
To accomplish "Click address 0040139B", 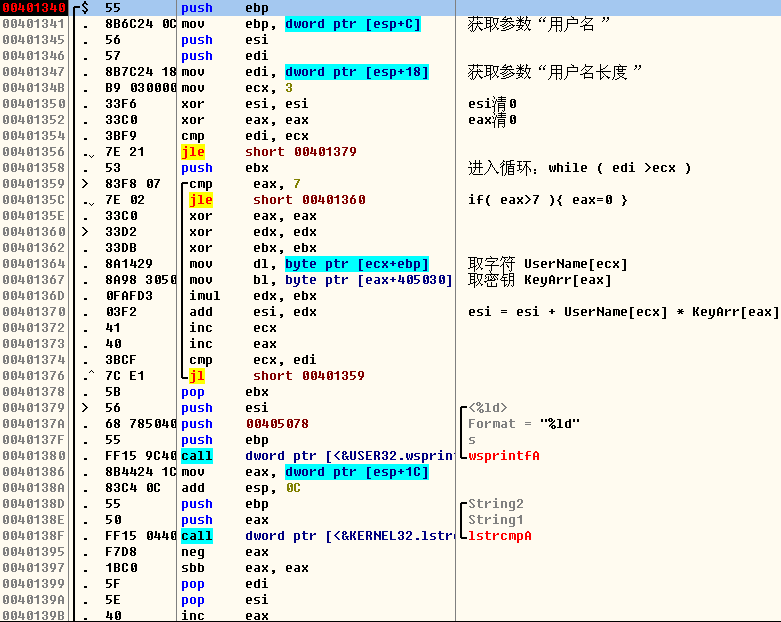I will point(34,616).
